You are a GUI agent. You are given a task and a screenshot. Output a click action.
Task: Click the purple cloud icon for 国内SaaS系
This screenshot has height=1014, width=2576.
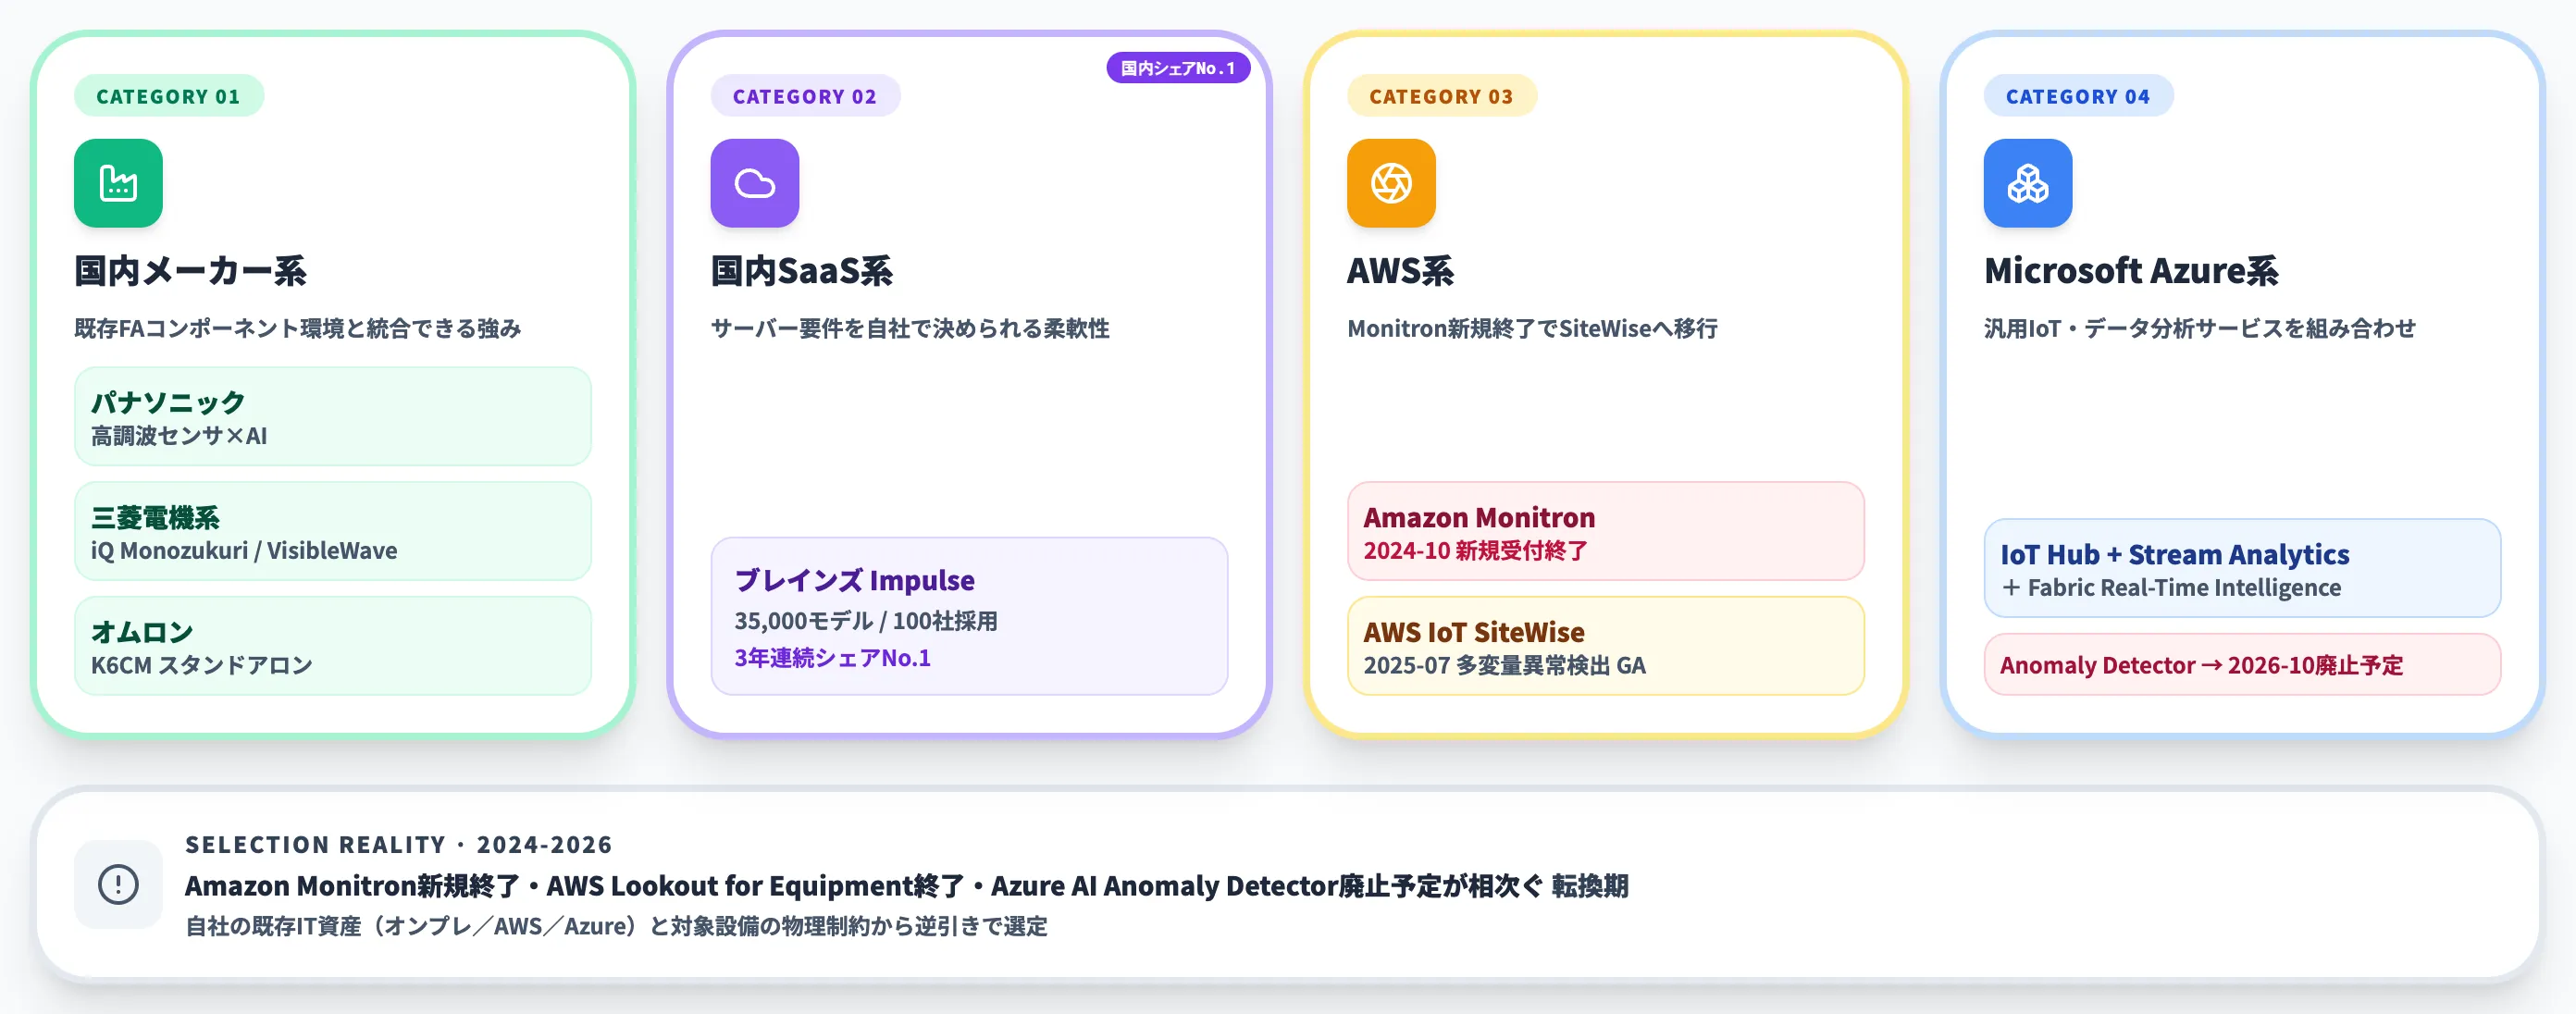[x=755, y=183]
